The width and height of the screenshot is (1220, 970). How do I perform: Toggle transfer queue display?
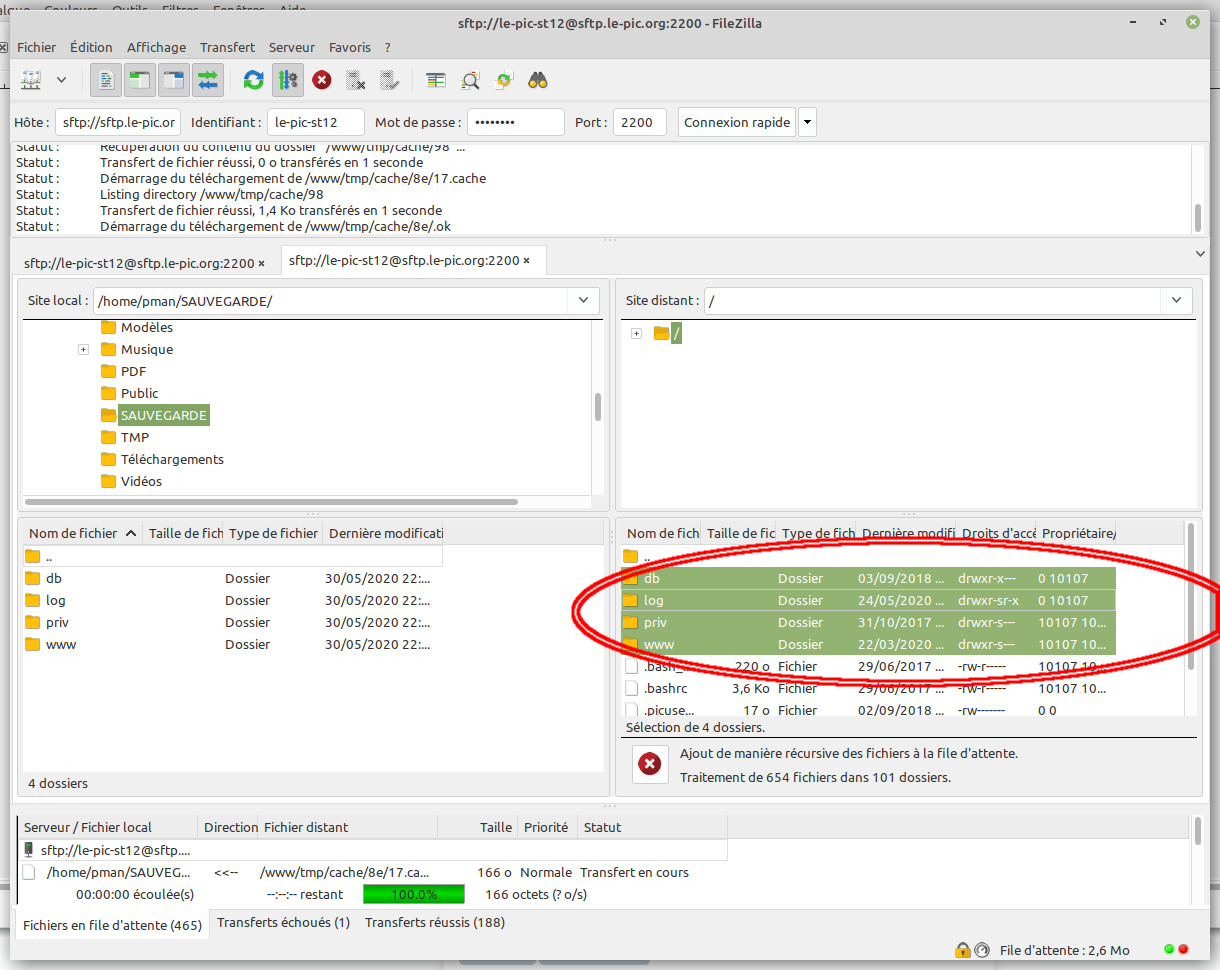click(208, 80)
